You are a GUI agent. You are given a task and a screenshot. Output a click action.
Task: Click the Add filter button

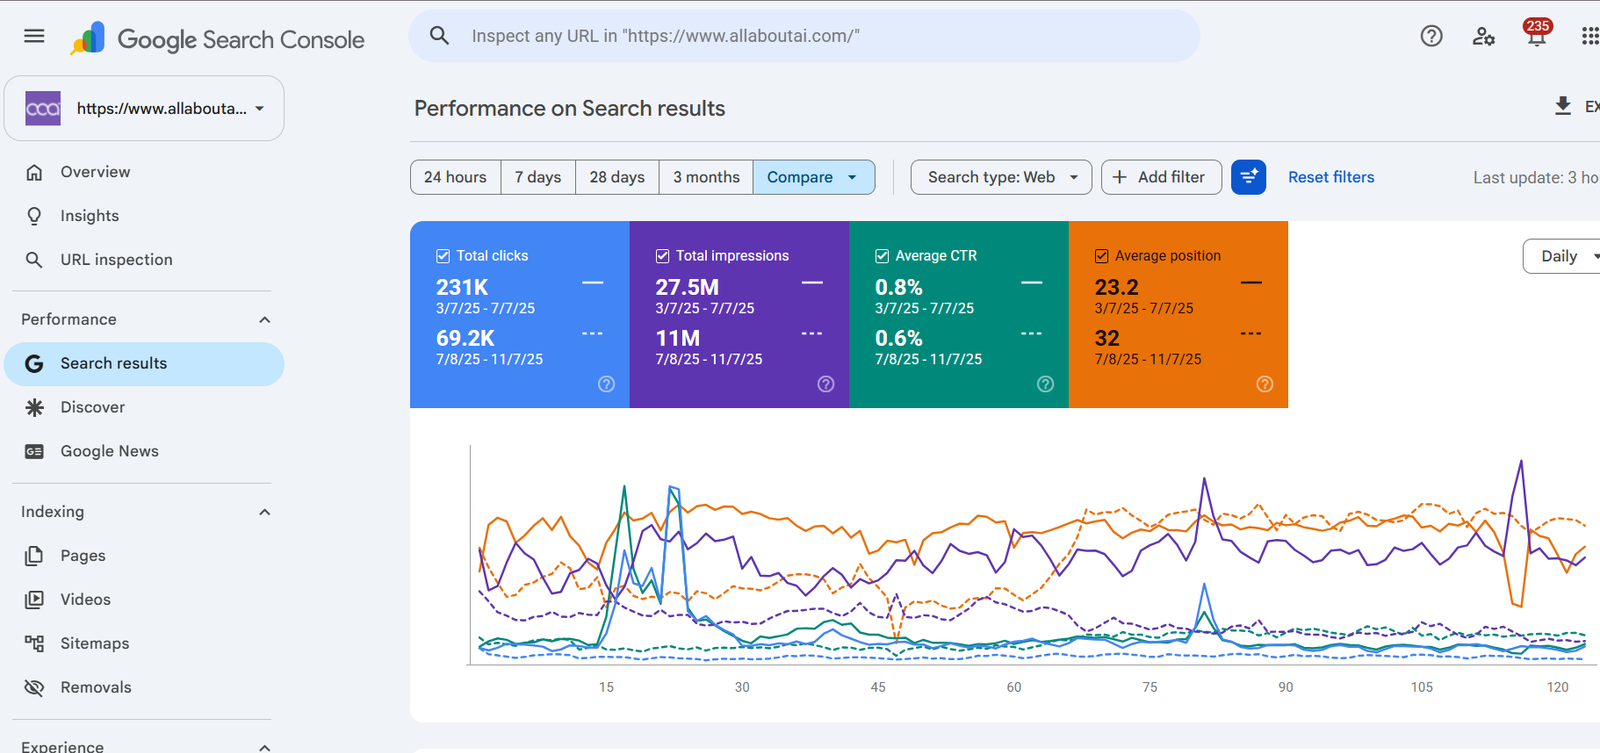[1161, 177]
